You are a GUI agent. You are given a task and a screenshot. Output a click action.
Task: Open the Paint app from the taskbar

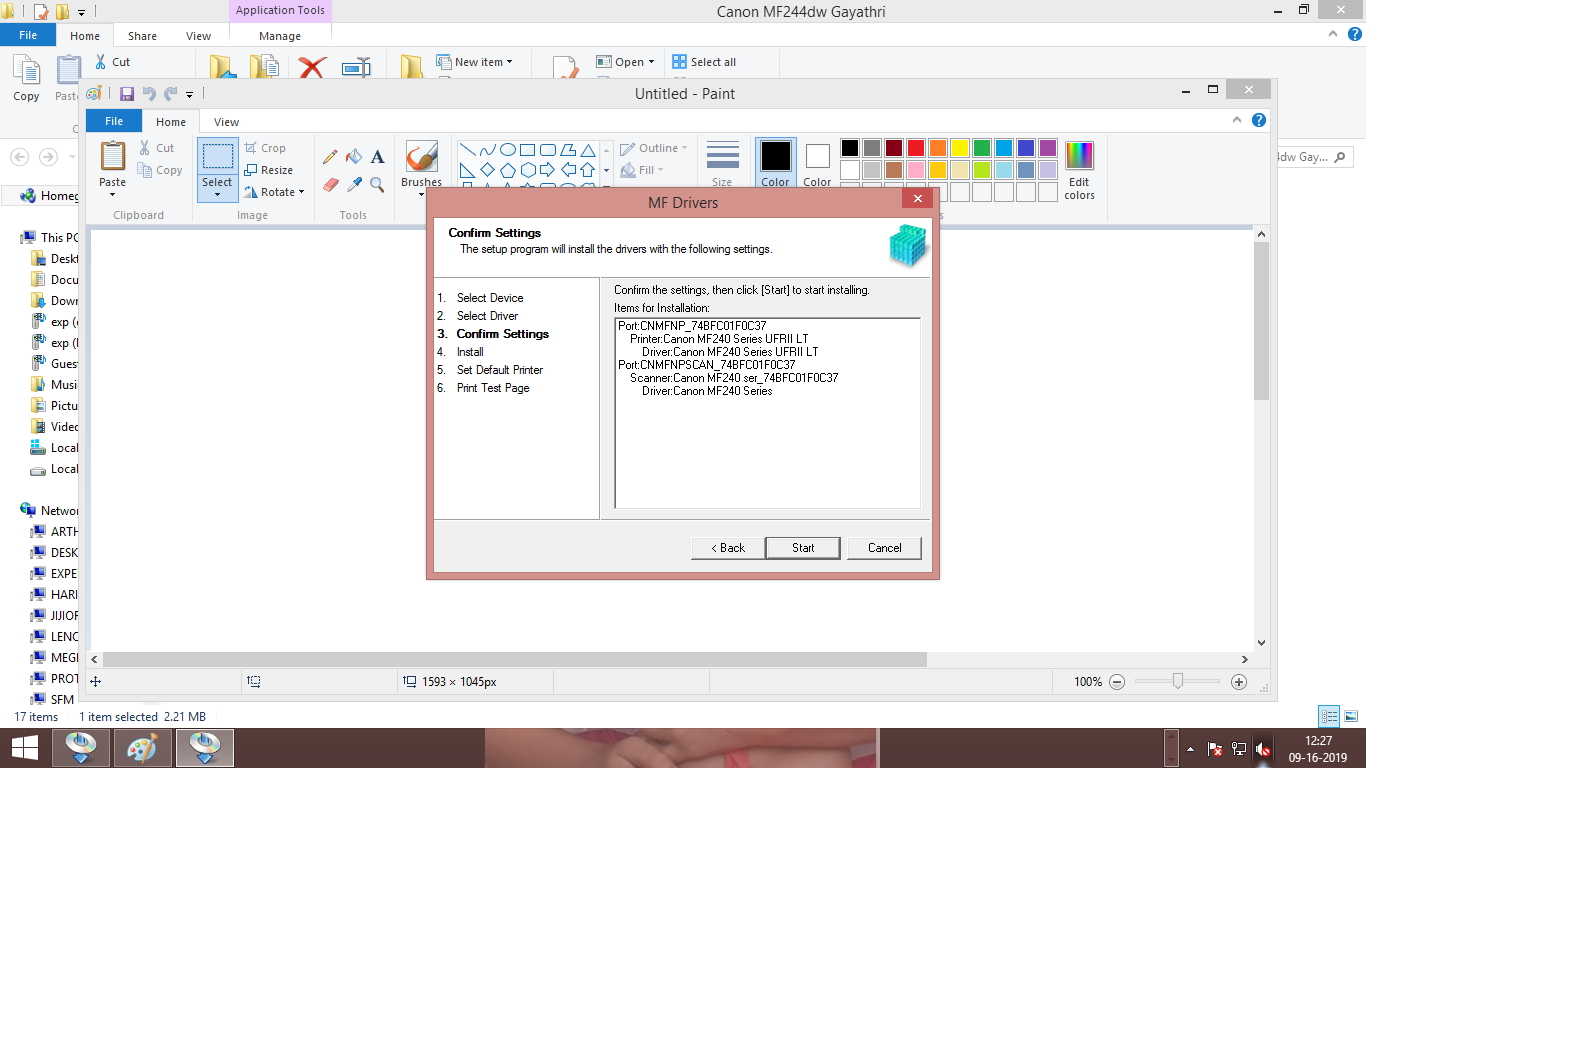click(142, 748)
